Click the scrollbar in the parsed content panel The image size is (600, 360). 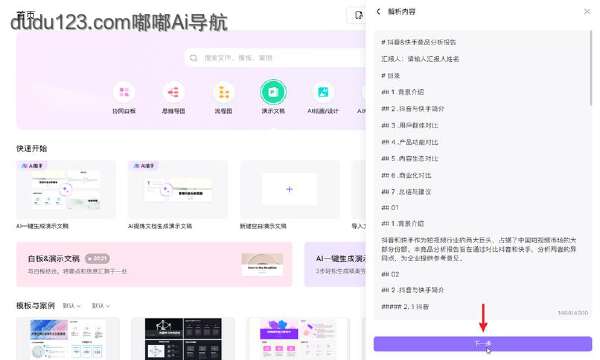coord(591,68)
